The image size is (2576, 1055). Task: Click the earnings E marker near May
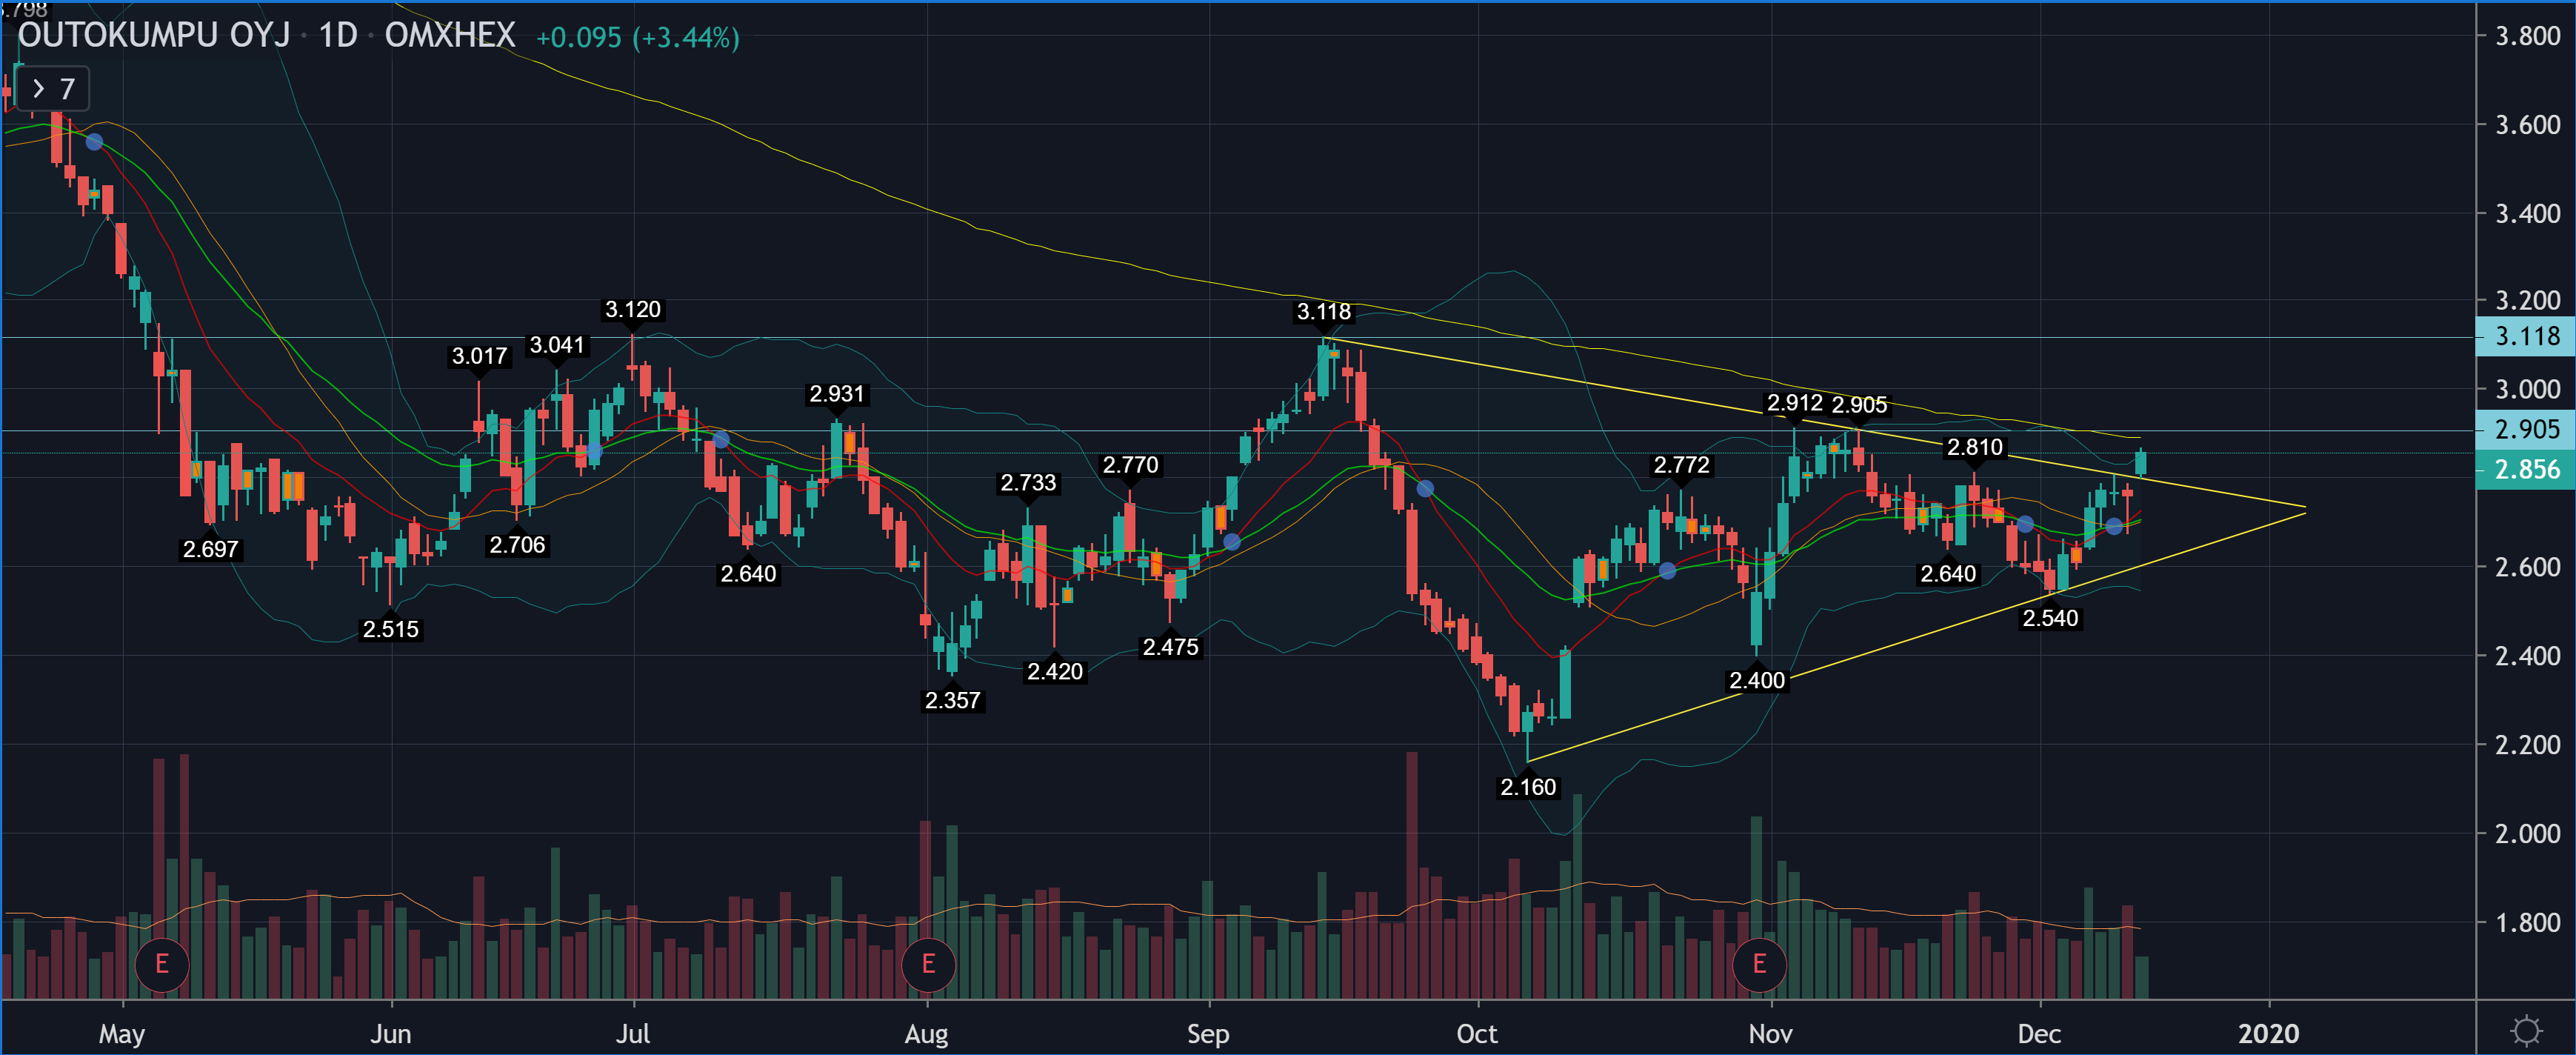click(161, 964)
